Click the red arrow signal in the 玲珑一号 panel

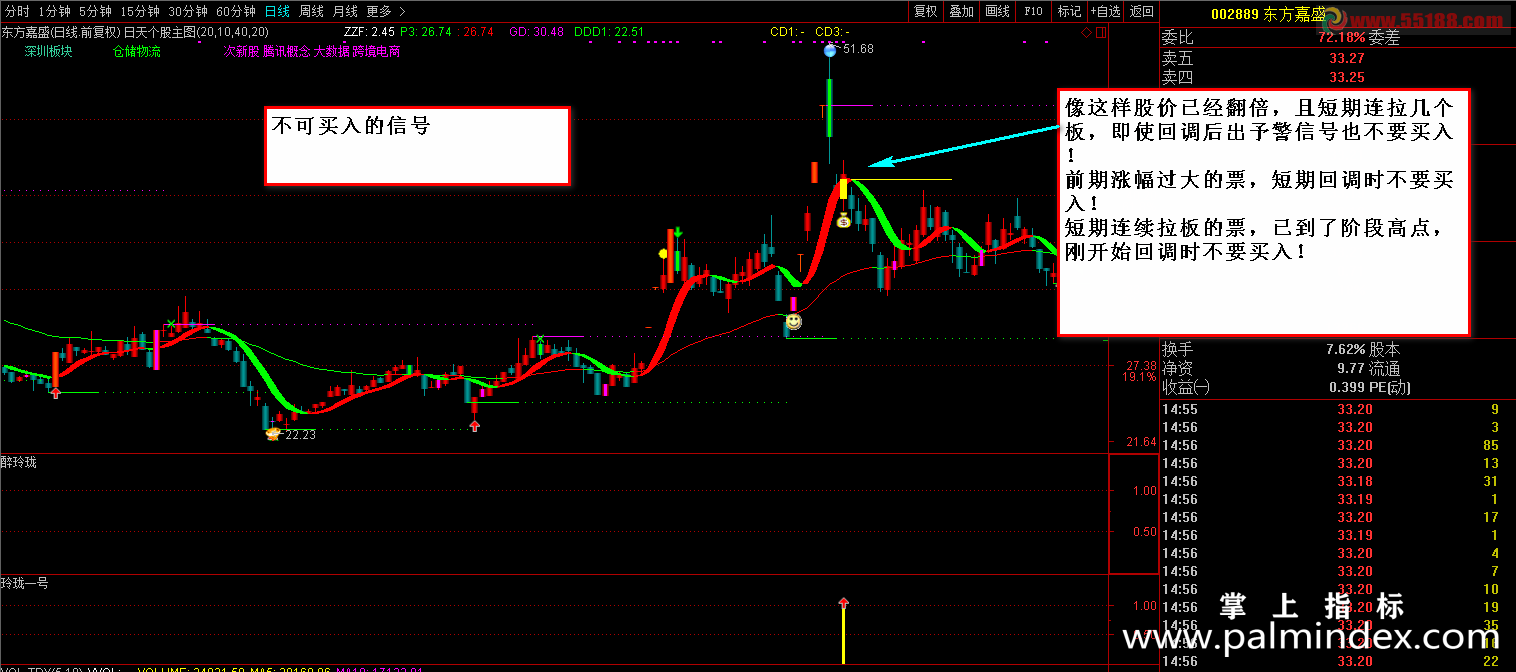843,603
